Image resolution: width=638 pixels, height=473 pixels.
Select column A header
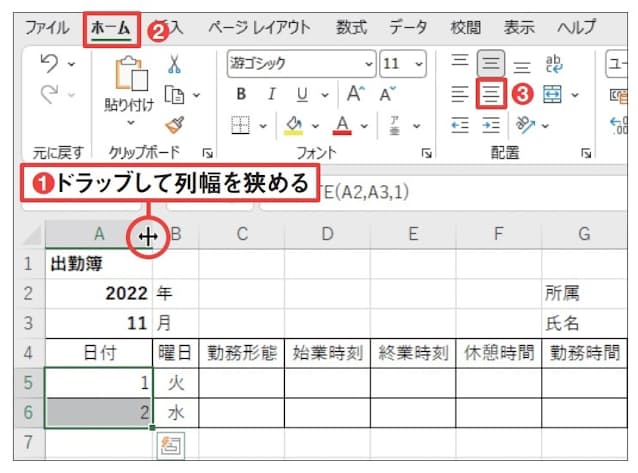click(99, 235)
